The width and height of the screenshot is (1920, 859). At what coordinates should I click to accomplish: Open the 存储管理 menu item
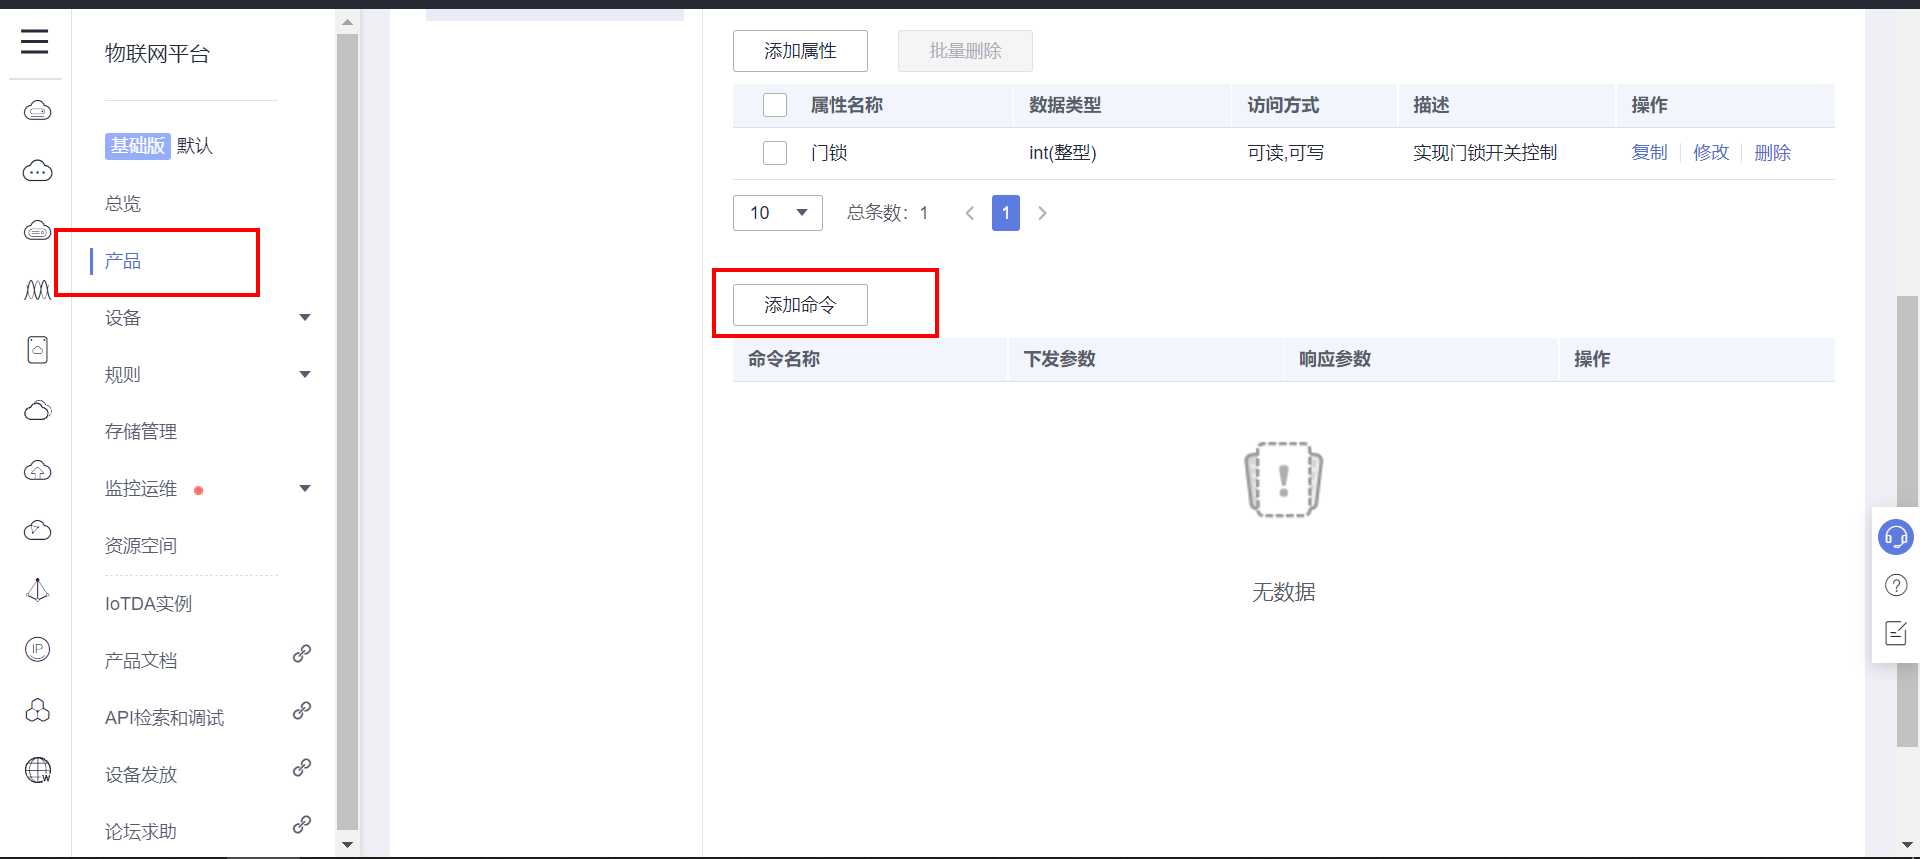pos(141,432)
